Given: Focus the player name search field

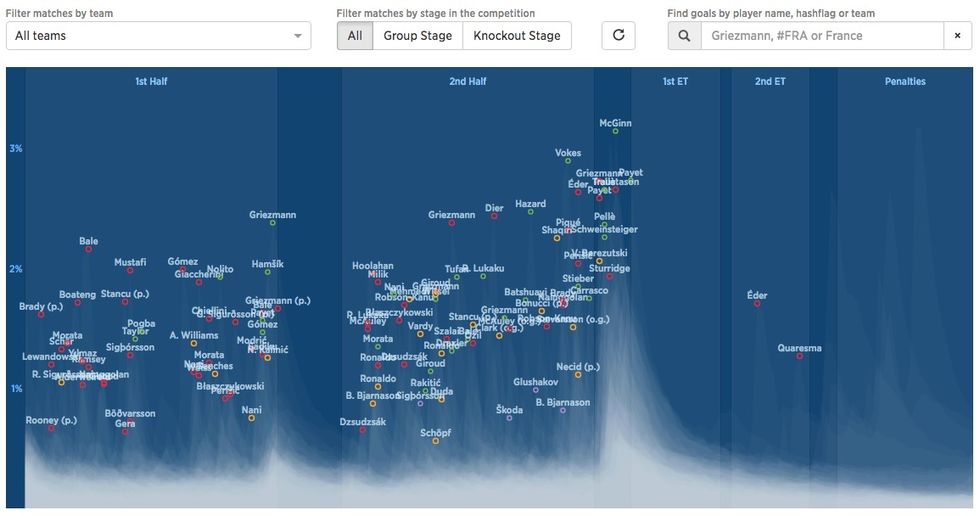Looking at the screenshot, I should pos(822,36).
